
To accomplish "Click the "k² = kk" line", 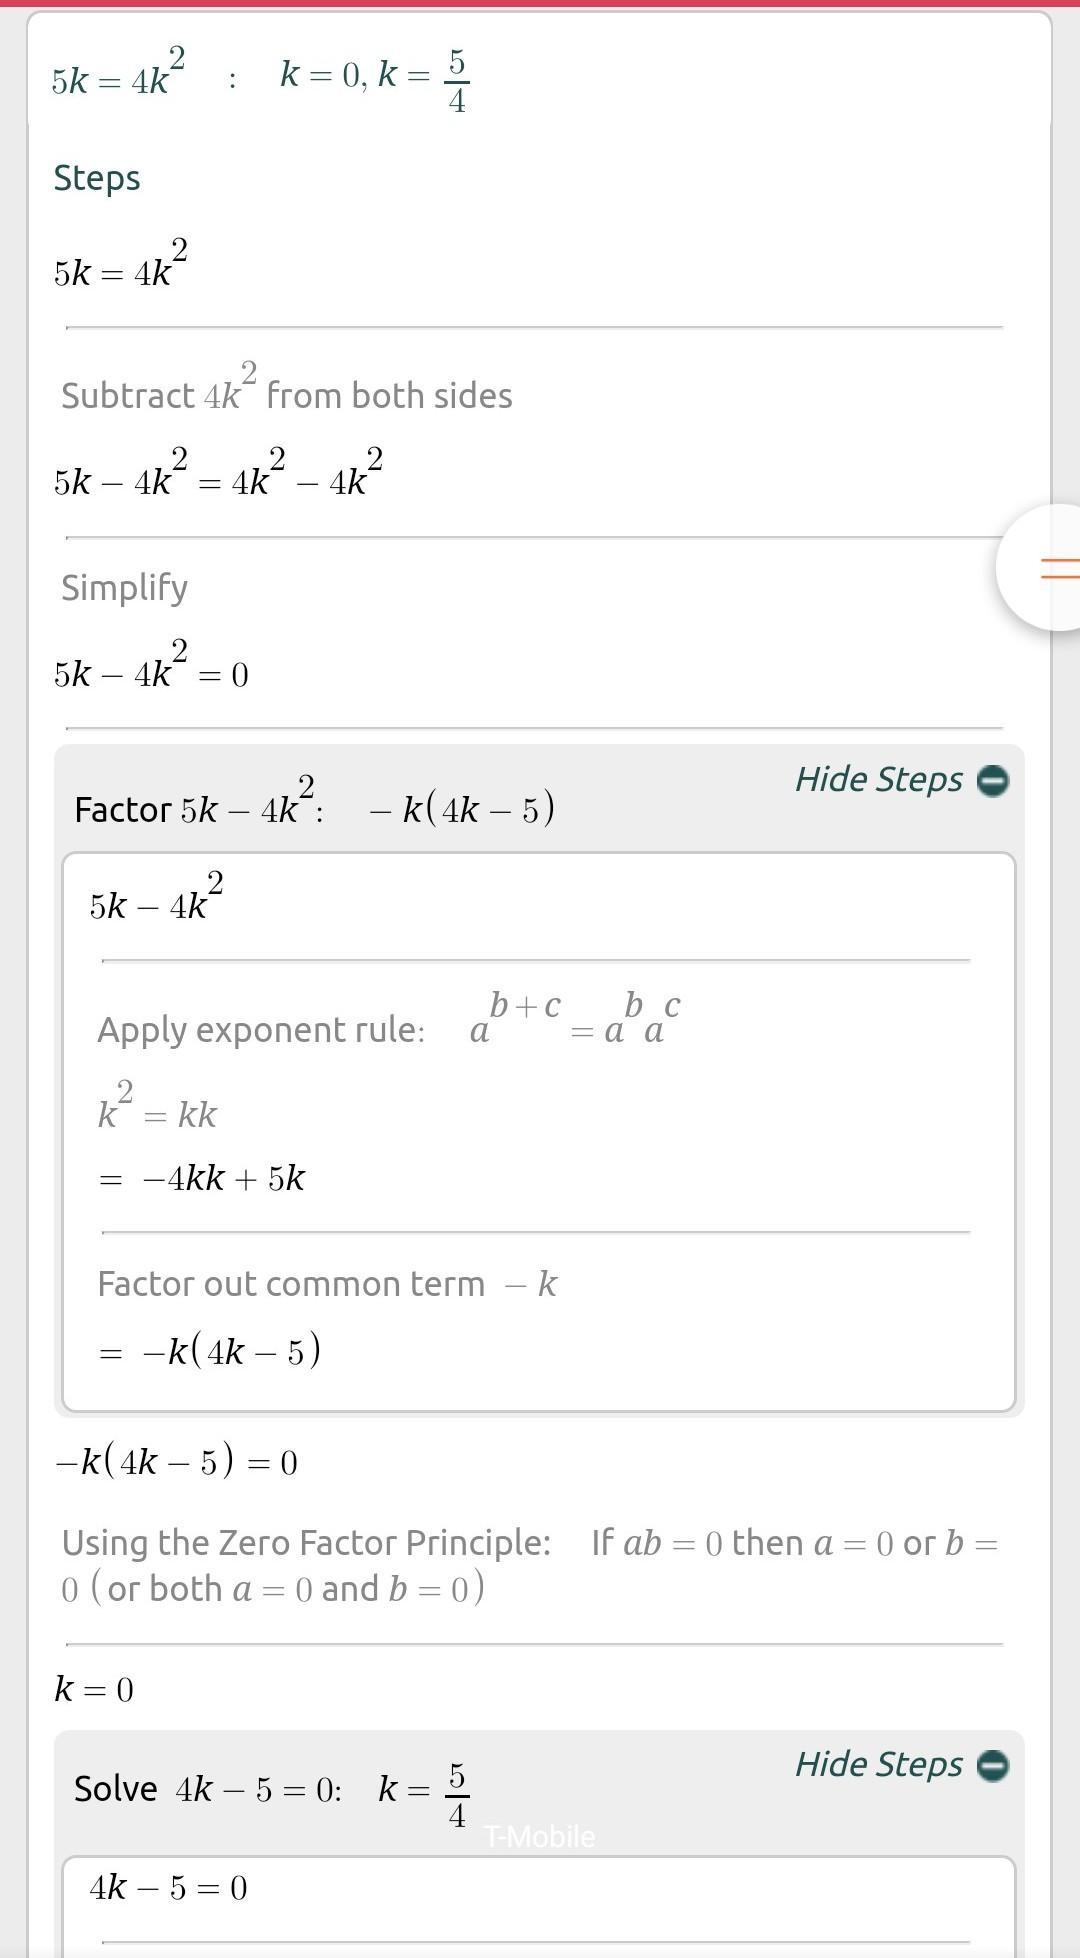I will [157, 1113].
